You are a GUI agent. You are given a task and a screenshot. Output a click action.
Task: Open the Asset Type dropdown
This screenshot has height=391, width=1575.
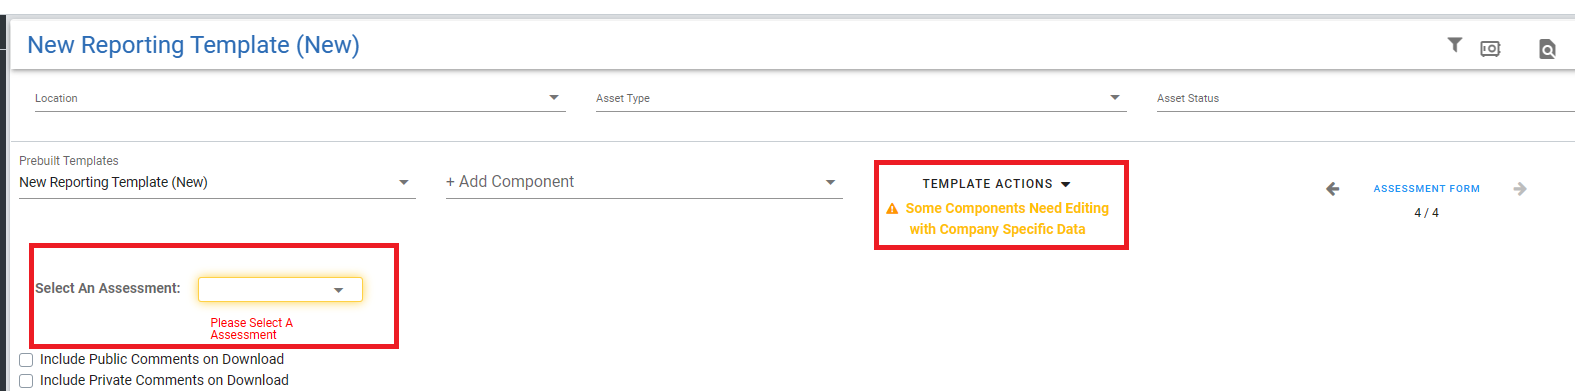(861, 98)
